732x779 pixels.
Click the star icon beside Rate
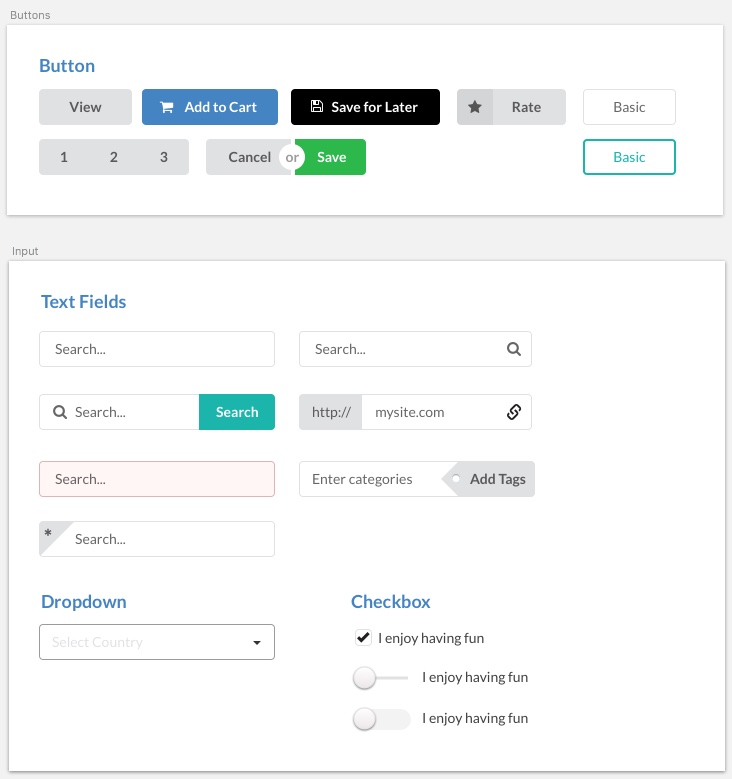click(x=475, y=107)
